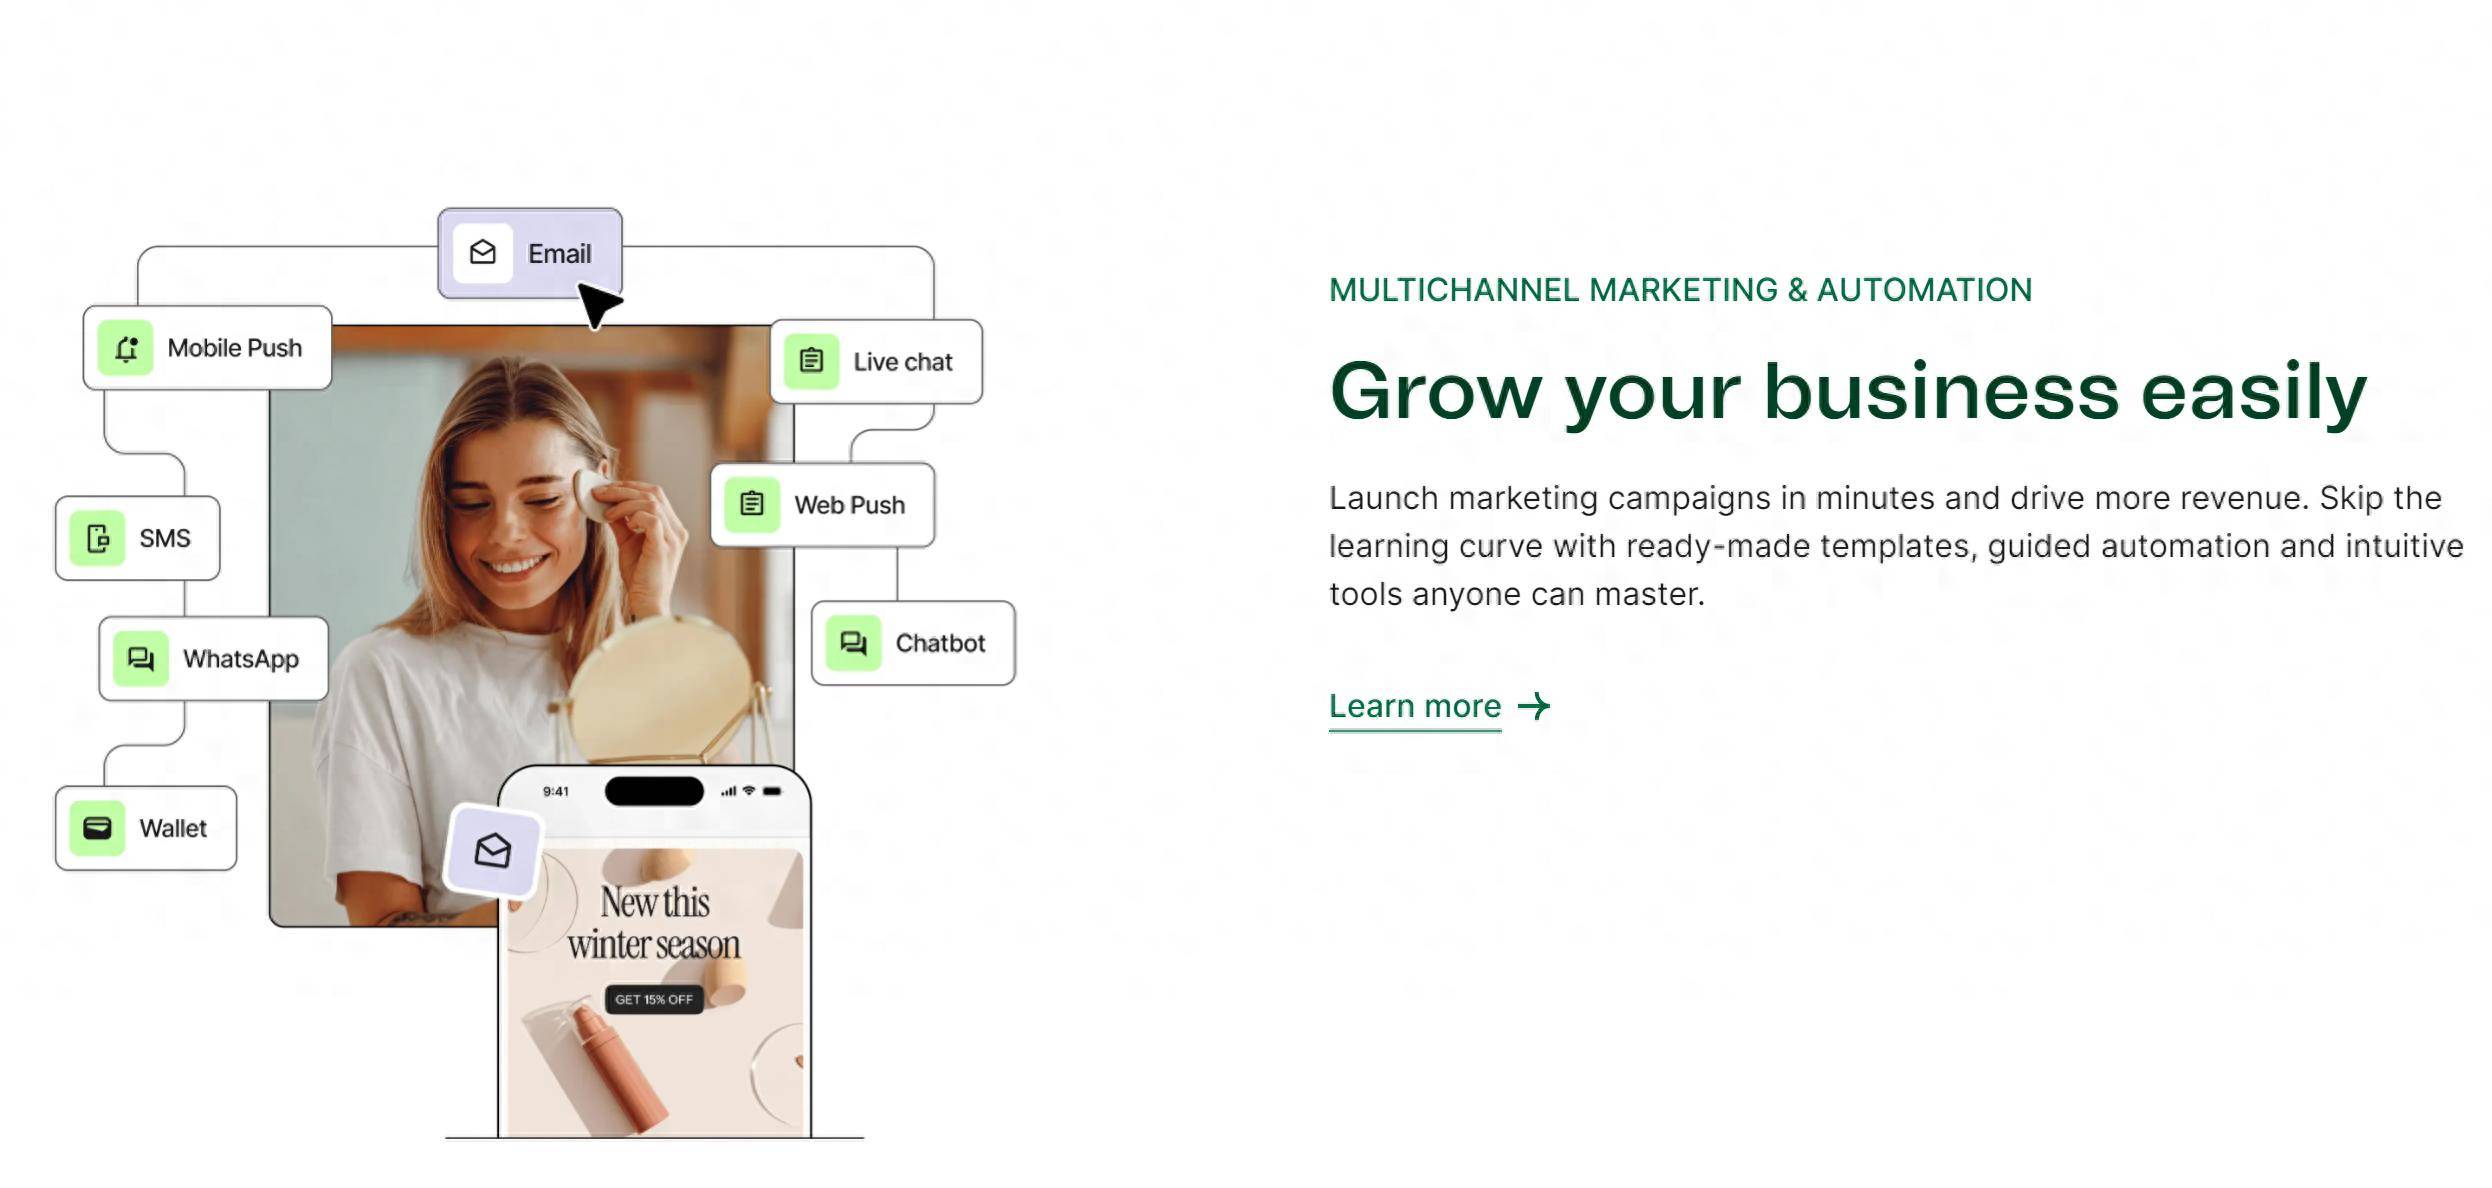Select the Chatbot channel label
The image size is (2492, 1188).
[940, 643]
